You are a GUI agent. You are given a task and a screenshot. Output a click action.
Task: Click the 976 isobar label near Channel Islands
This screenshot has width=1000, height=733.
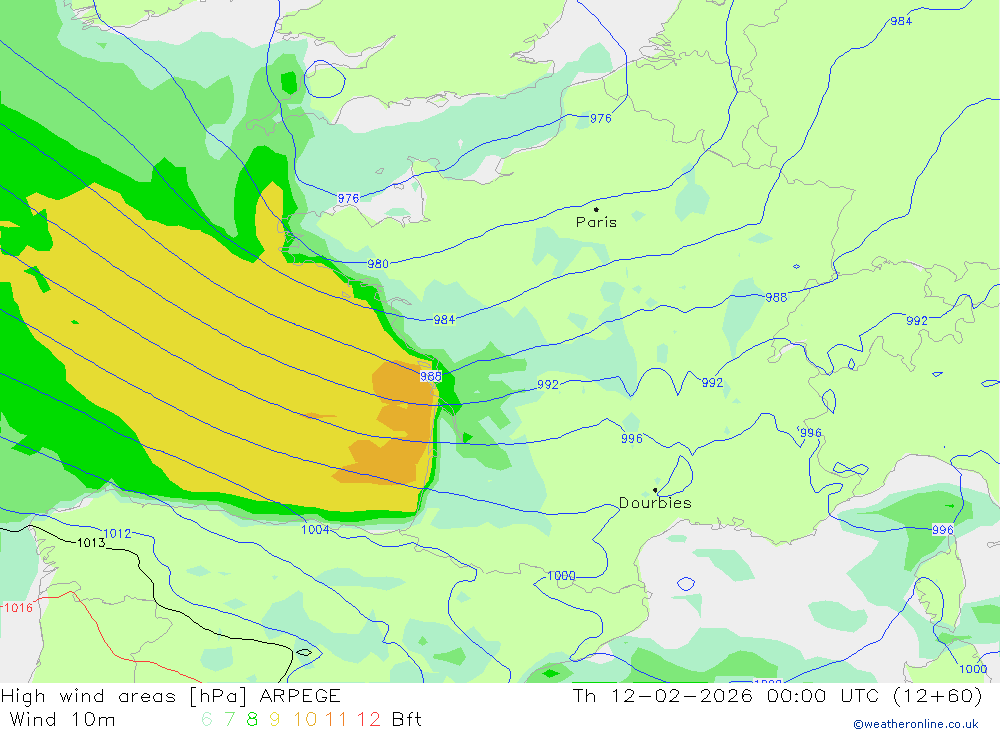coord(348,199)
